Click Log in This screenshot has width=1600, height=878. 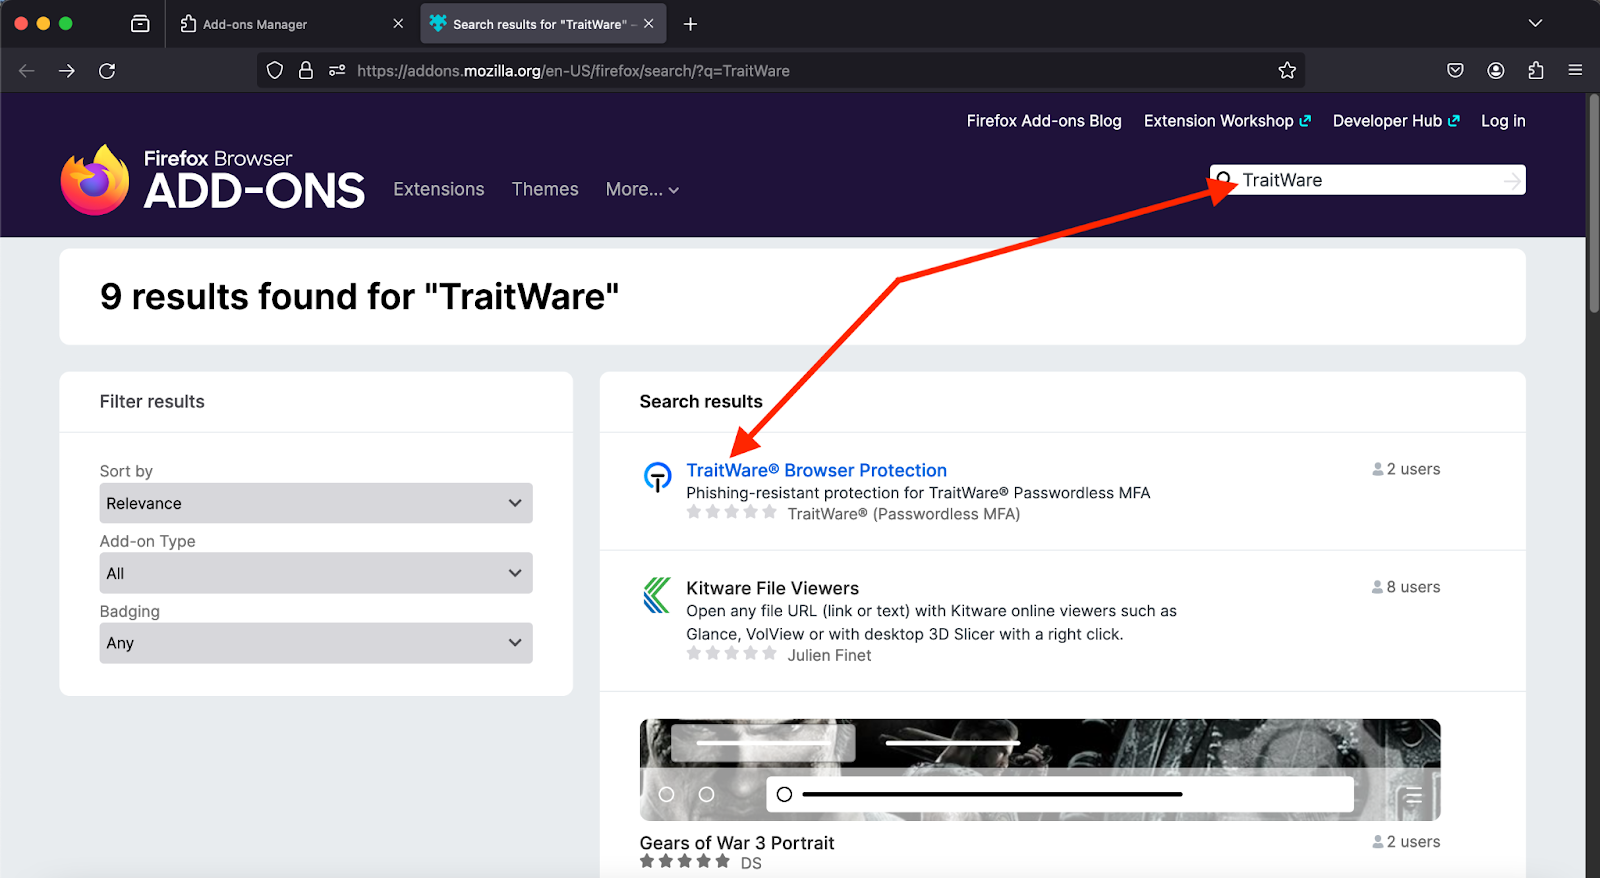(1503, 121)
